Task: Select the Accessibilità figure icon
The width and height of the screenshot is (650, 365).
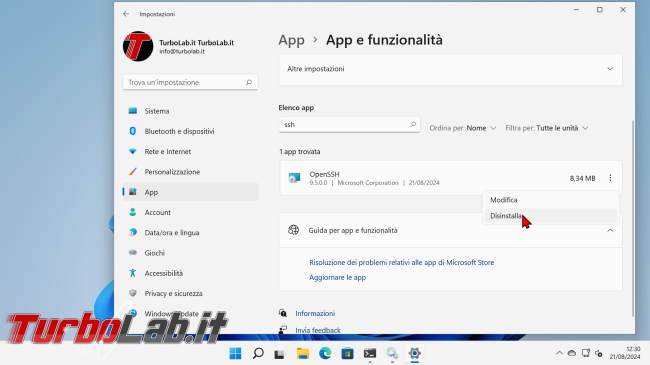Action: 133,273
